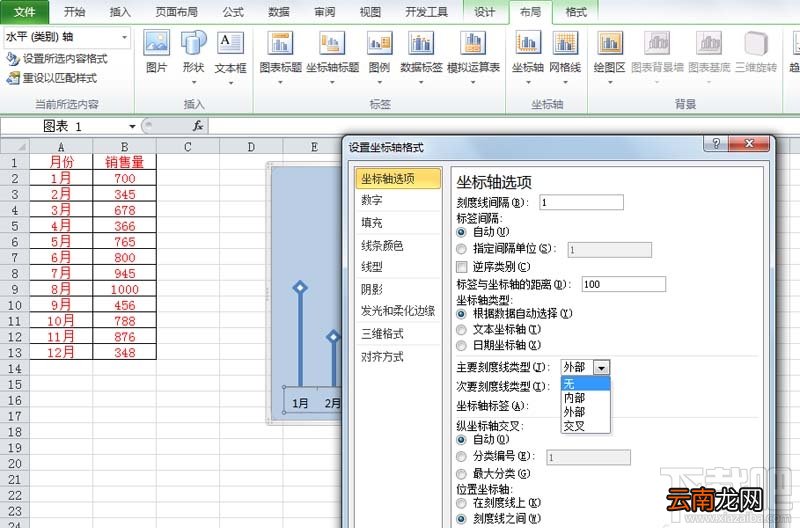Click 图表背景墙 (Chart Wall) icon
The width and height of the screenshot is (800, 528).
(657, 43)
